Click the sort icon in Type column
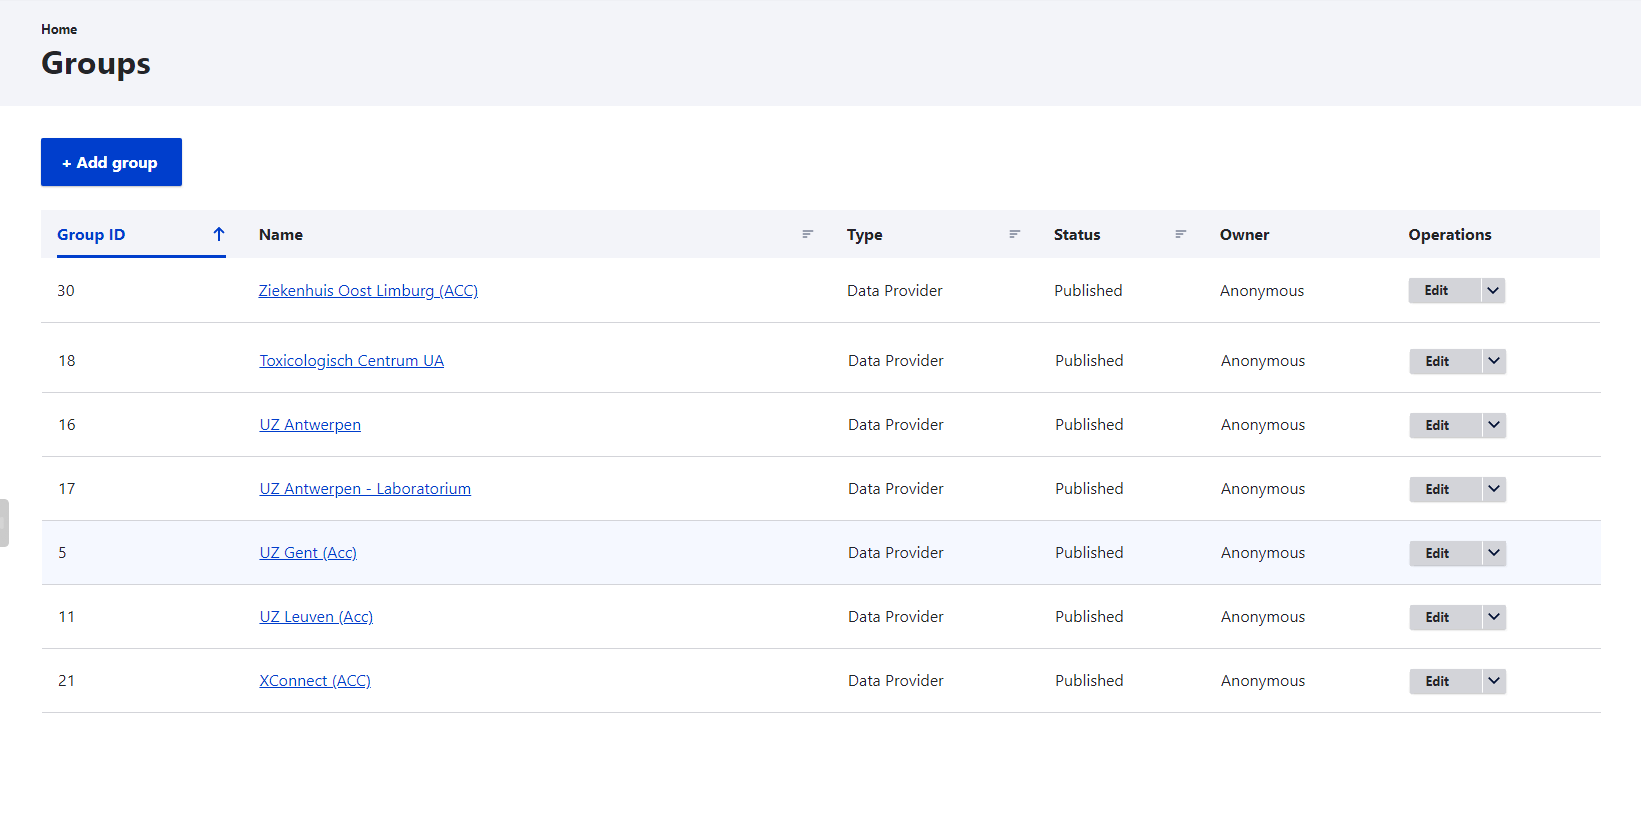This screenshot has height=815, width=1644. pos(1014,234)
